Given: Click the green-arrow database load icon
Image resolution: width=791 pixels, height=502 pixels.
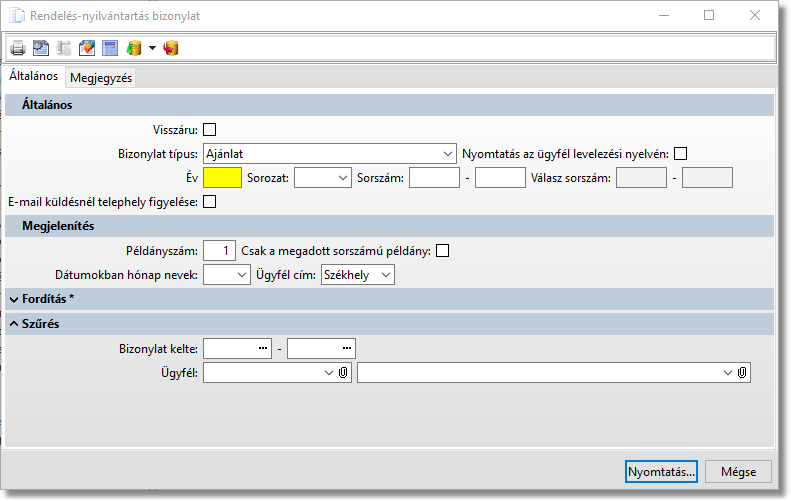Looking at the screenshot, I should tap(135, 48).
